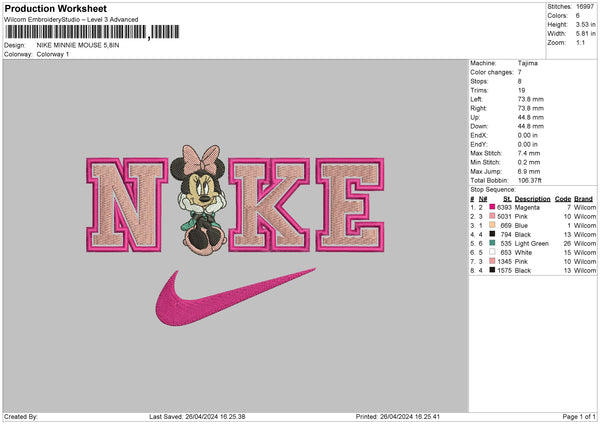Screen dimensions: 600x424
Task: Click the embroidered letter E
Action: pyautogui.click(x=350, y=205)
